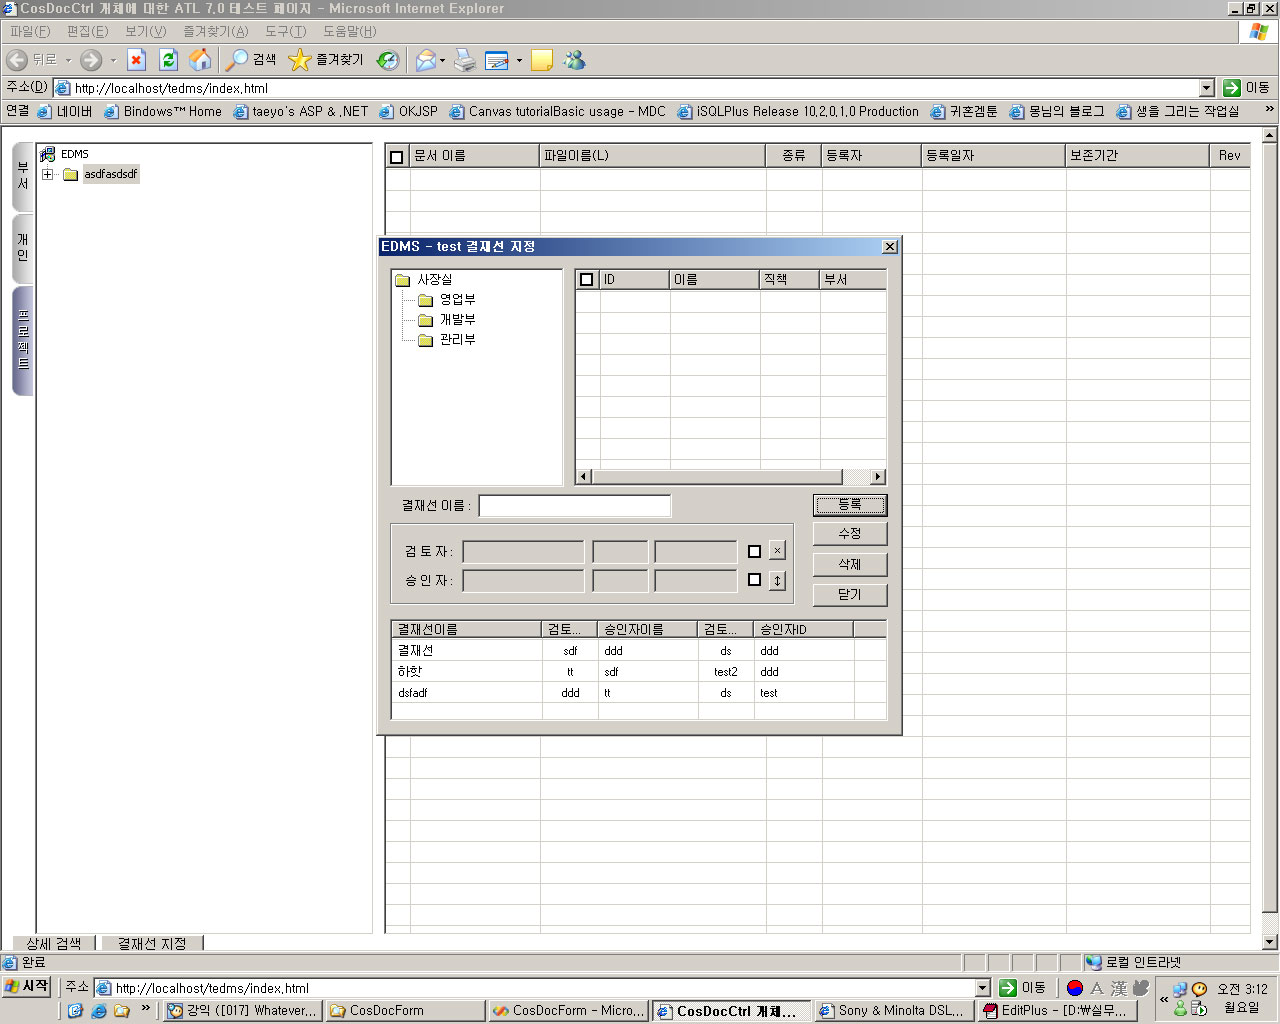Open the dropdown arrow beside the Mail icon
The height and width of the screenshot is (1024, 1280).
tap(443, 61)
